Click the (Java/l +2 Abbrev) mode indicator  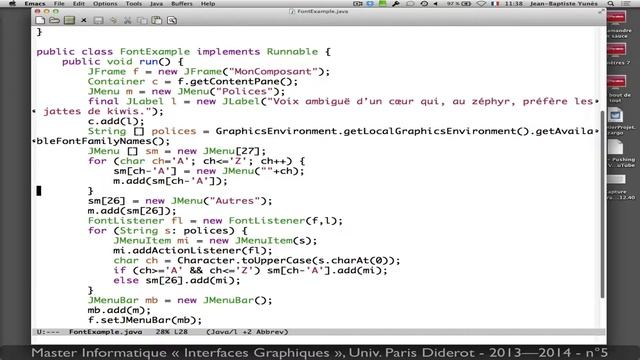click(247, 332)
